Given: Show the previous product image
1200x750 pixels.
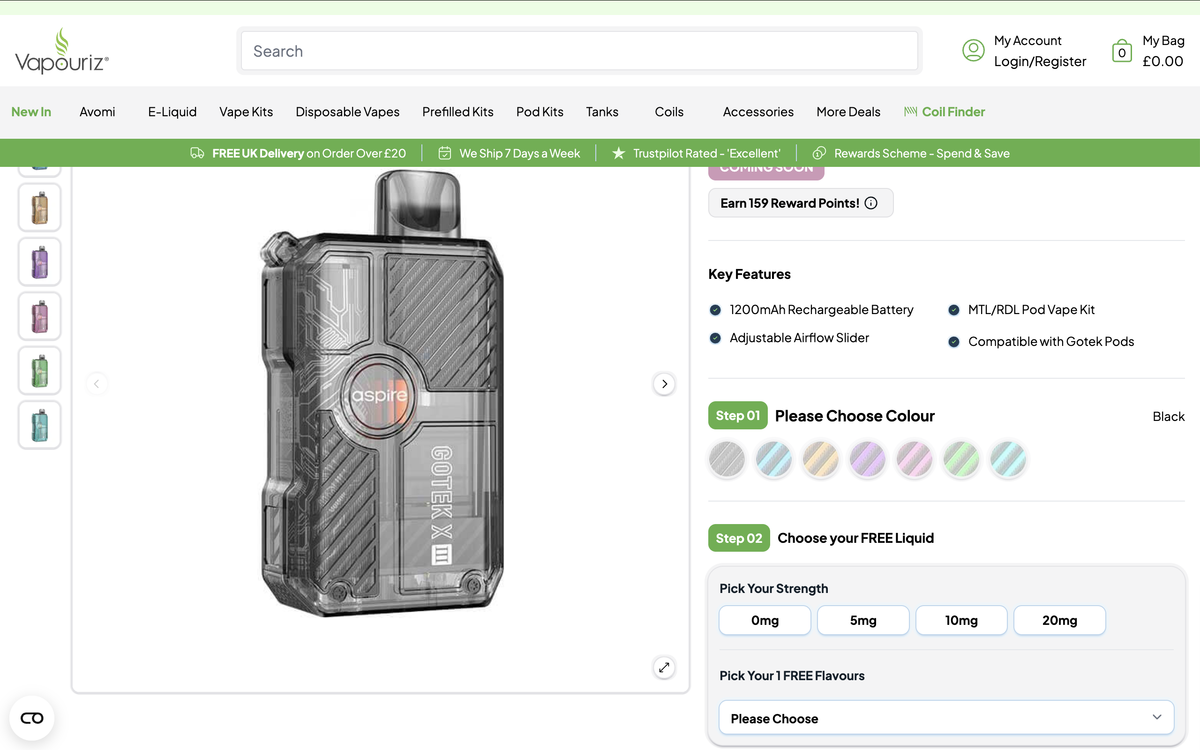Looking at the screenshot, I should click(97, 383).
